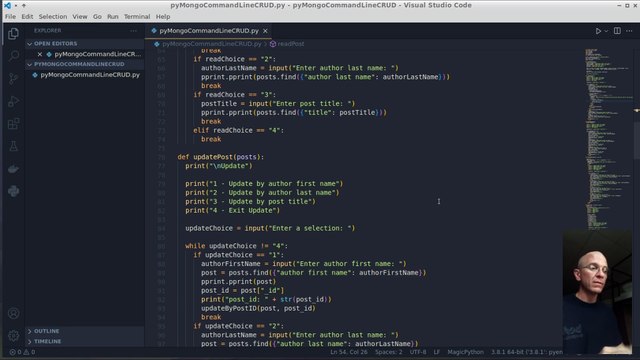Open the Go menu
Viewport: 640px width, 360px height.
(97, 17)
